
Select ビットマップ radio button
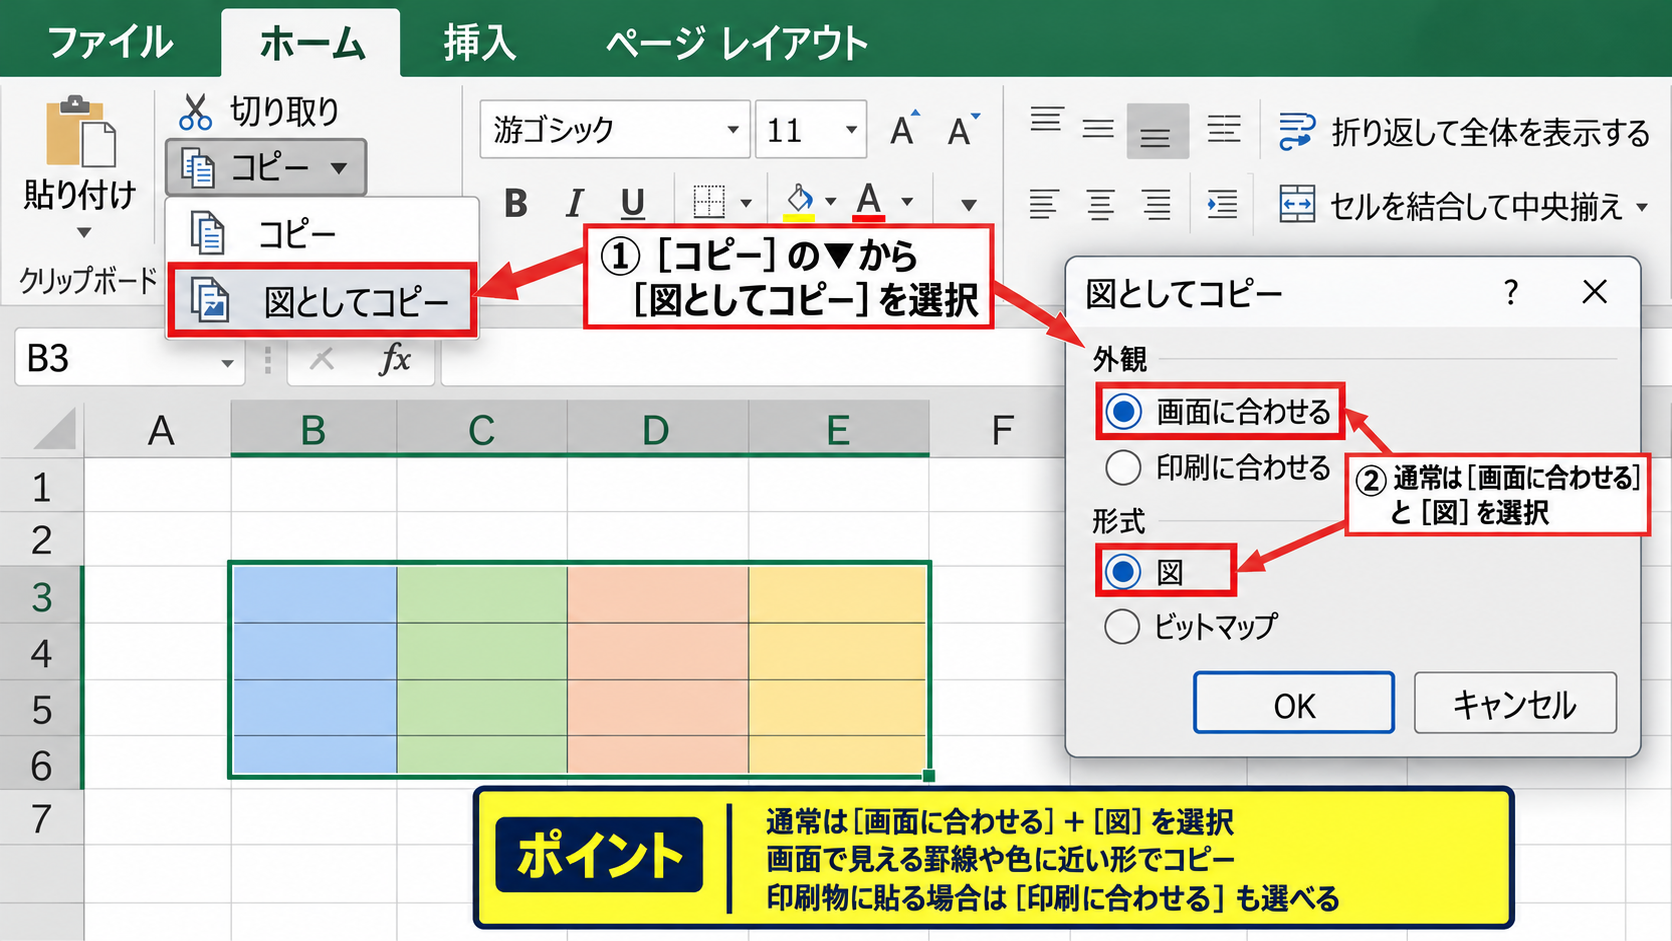click(x=1122, y=627)
